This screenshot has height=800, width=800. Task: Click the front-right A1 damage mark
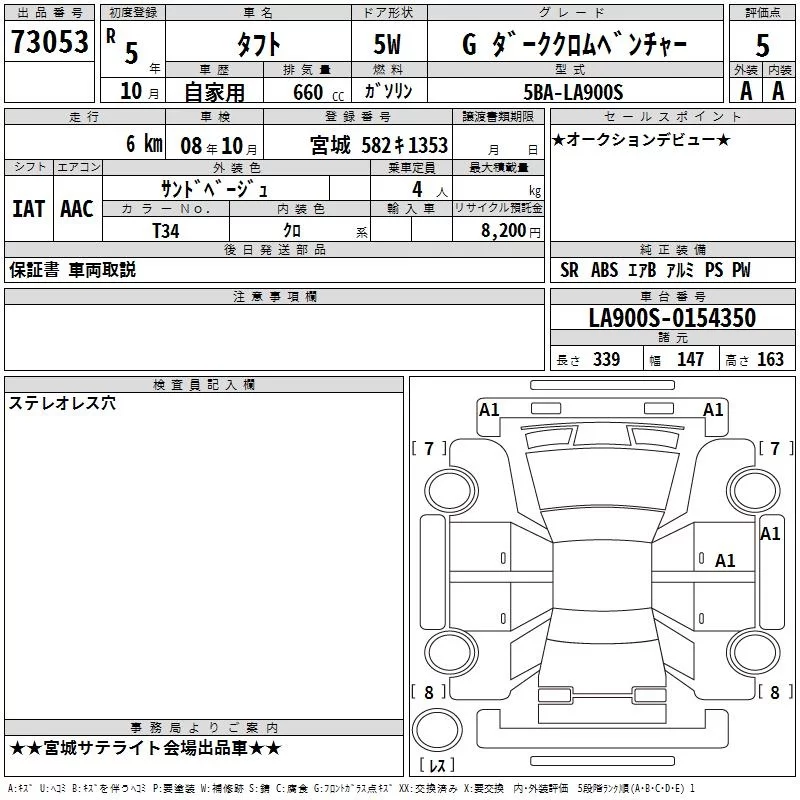[x=713, y=410]
